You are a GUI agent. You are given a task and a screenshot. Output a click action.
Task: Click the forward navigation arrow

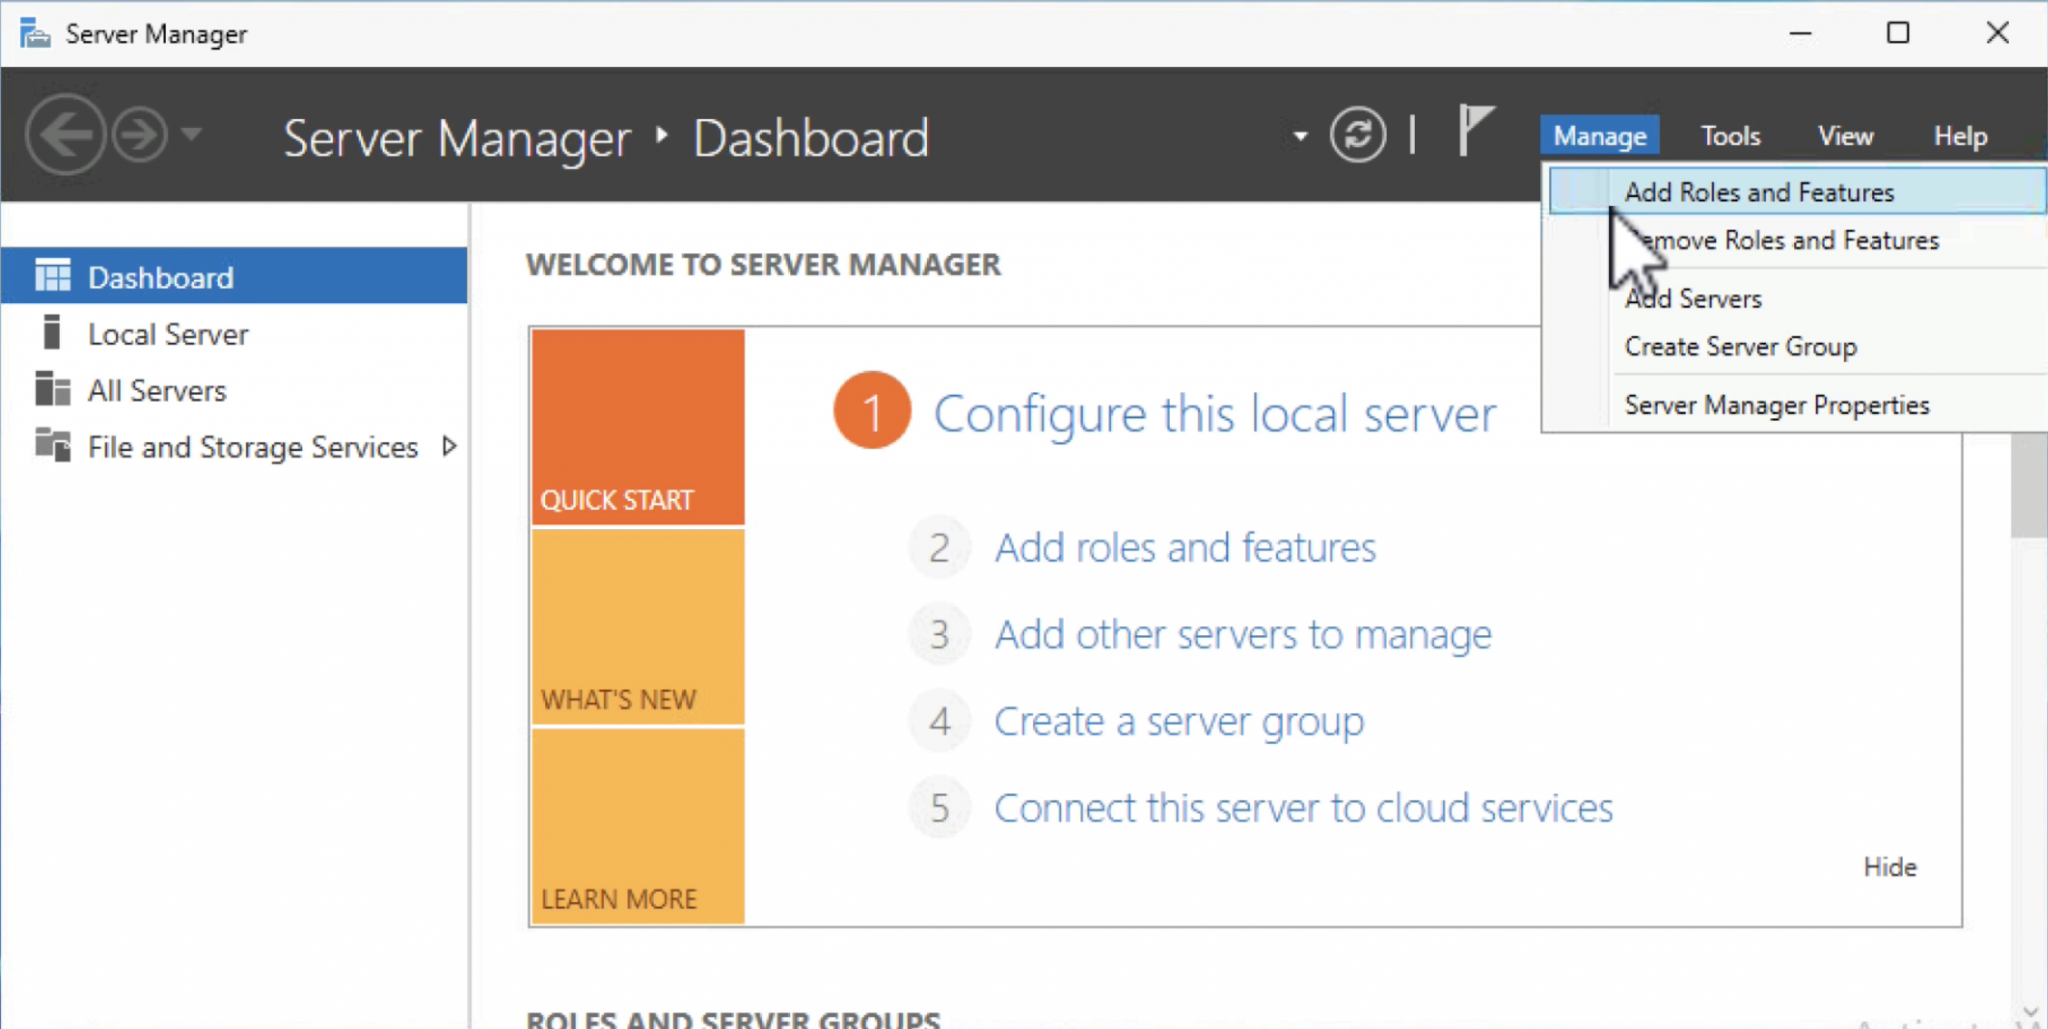(x=138, y=134)
